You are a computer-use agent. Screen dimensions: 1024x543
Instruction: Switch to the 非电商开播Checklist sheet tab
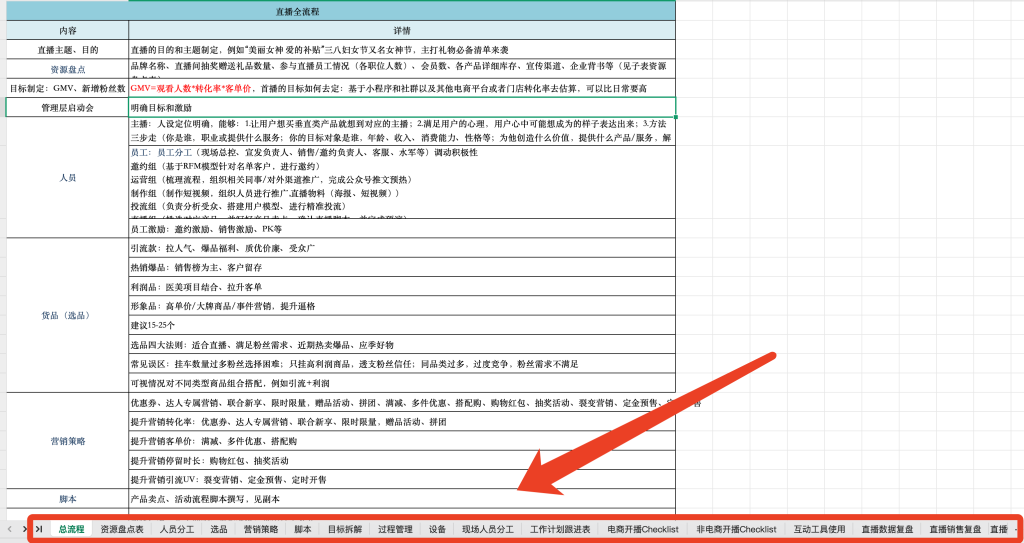(736, 529)
